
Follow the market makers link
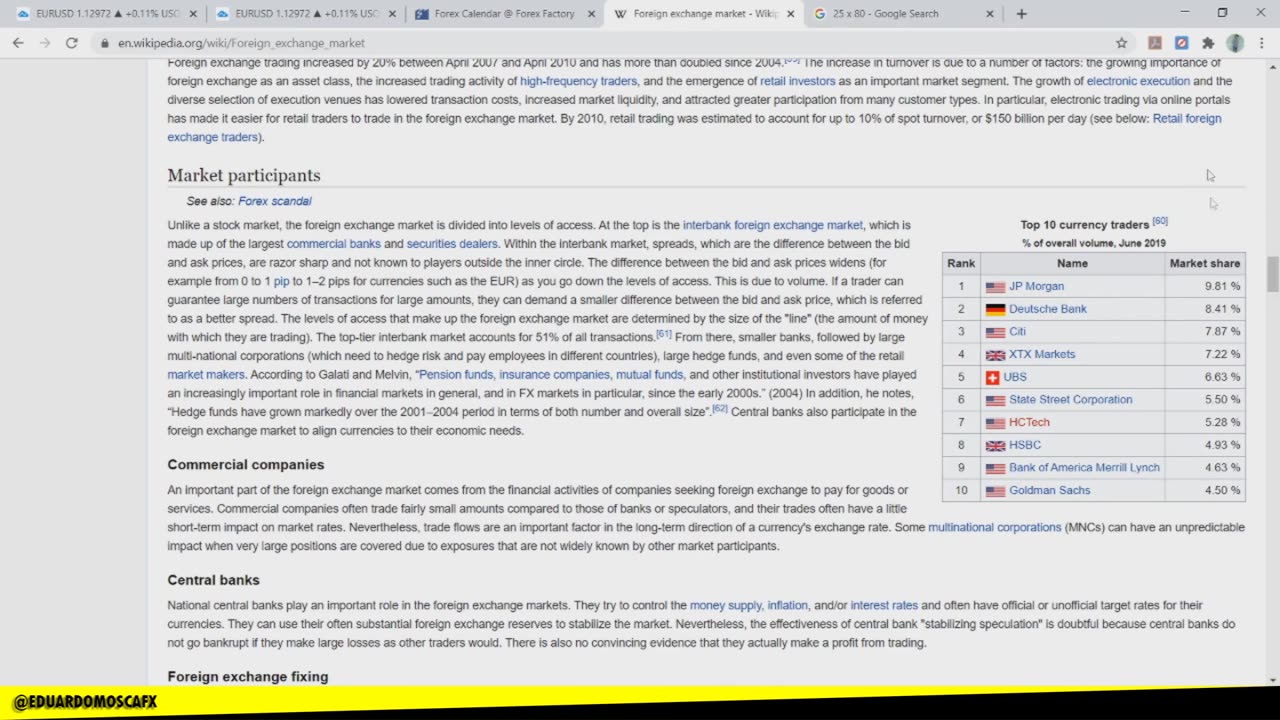[205, 375]
